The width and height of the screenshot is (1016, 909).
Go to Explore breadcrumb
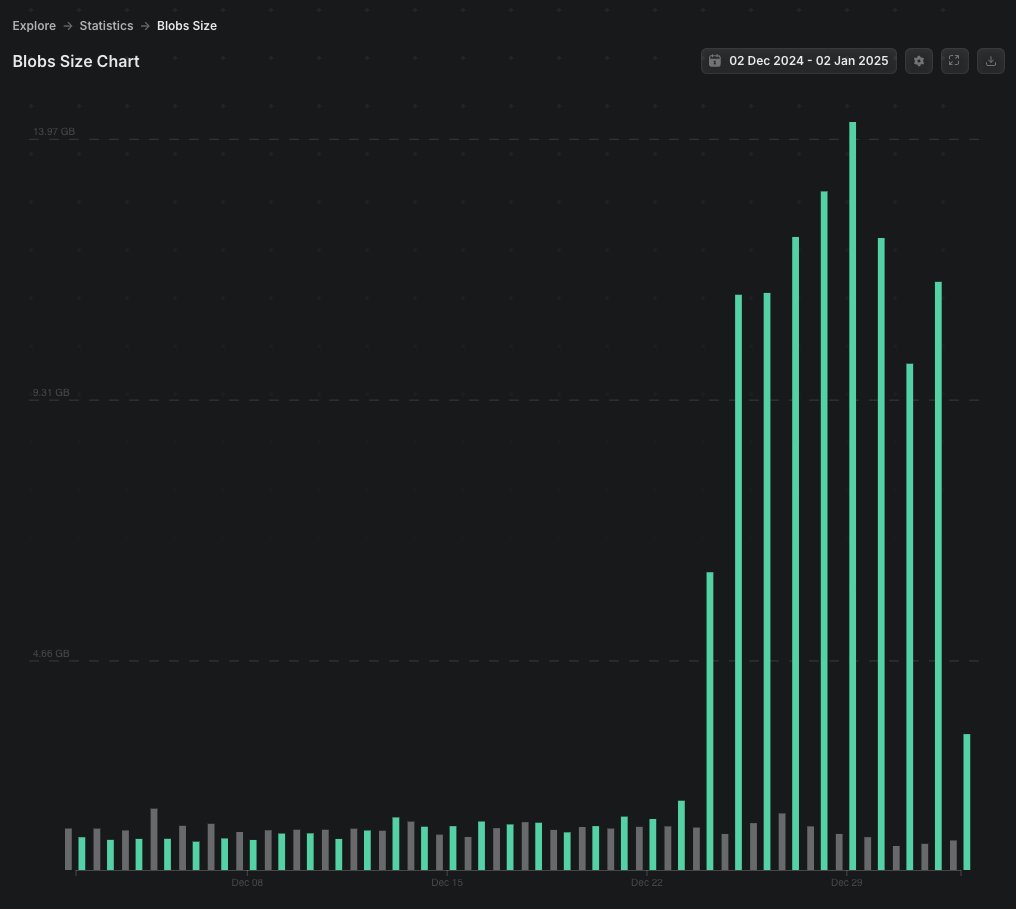click(34, 26)
